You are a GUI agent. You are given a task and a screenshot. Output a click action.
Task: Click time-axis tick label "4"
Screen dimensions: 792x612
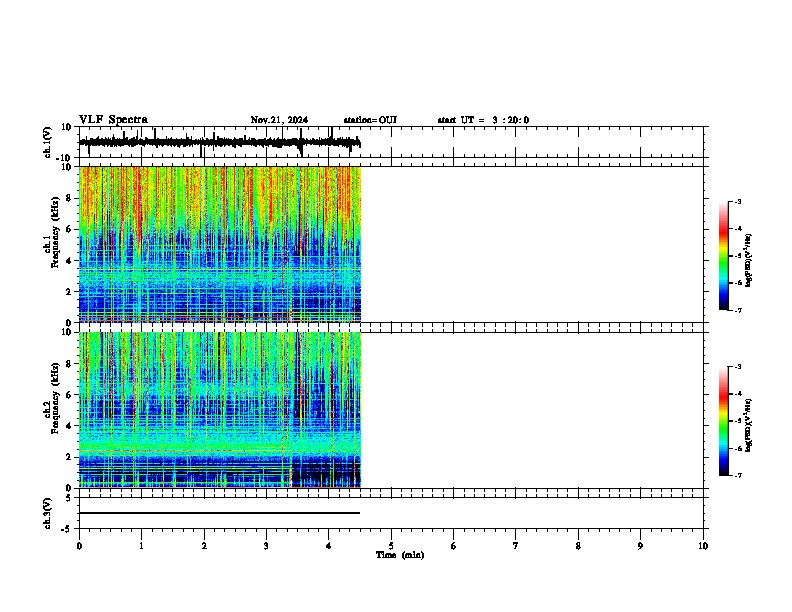pyautogui.click(x=329, y=546)
